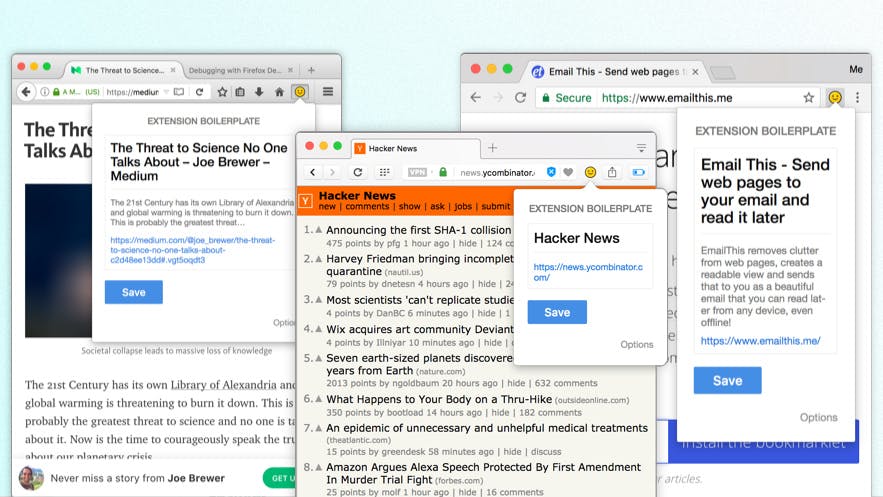Open '632 comments' on Seven earth-sized planets

[x=566, y=383]
